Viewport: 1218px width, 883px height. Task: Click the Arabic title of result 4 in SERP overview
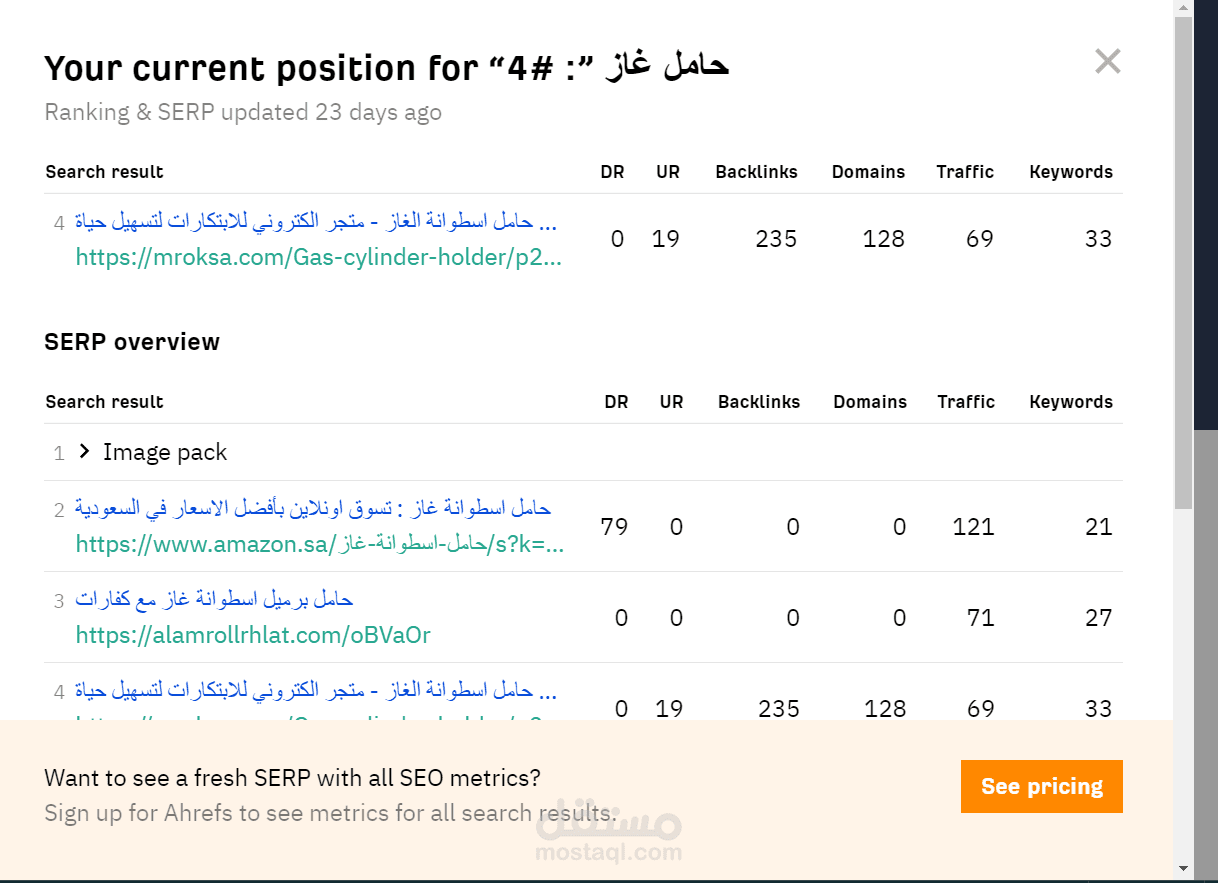click(x=316, y=690)
